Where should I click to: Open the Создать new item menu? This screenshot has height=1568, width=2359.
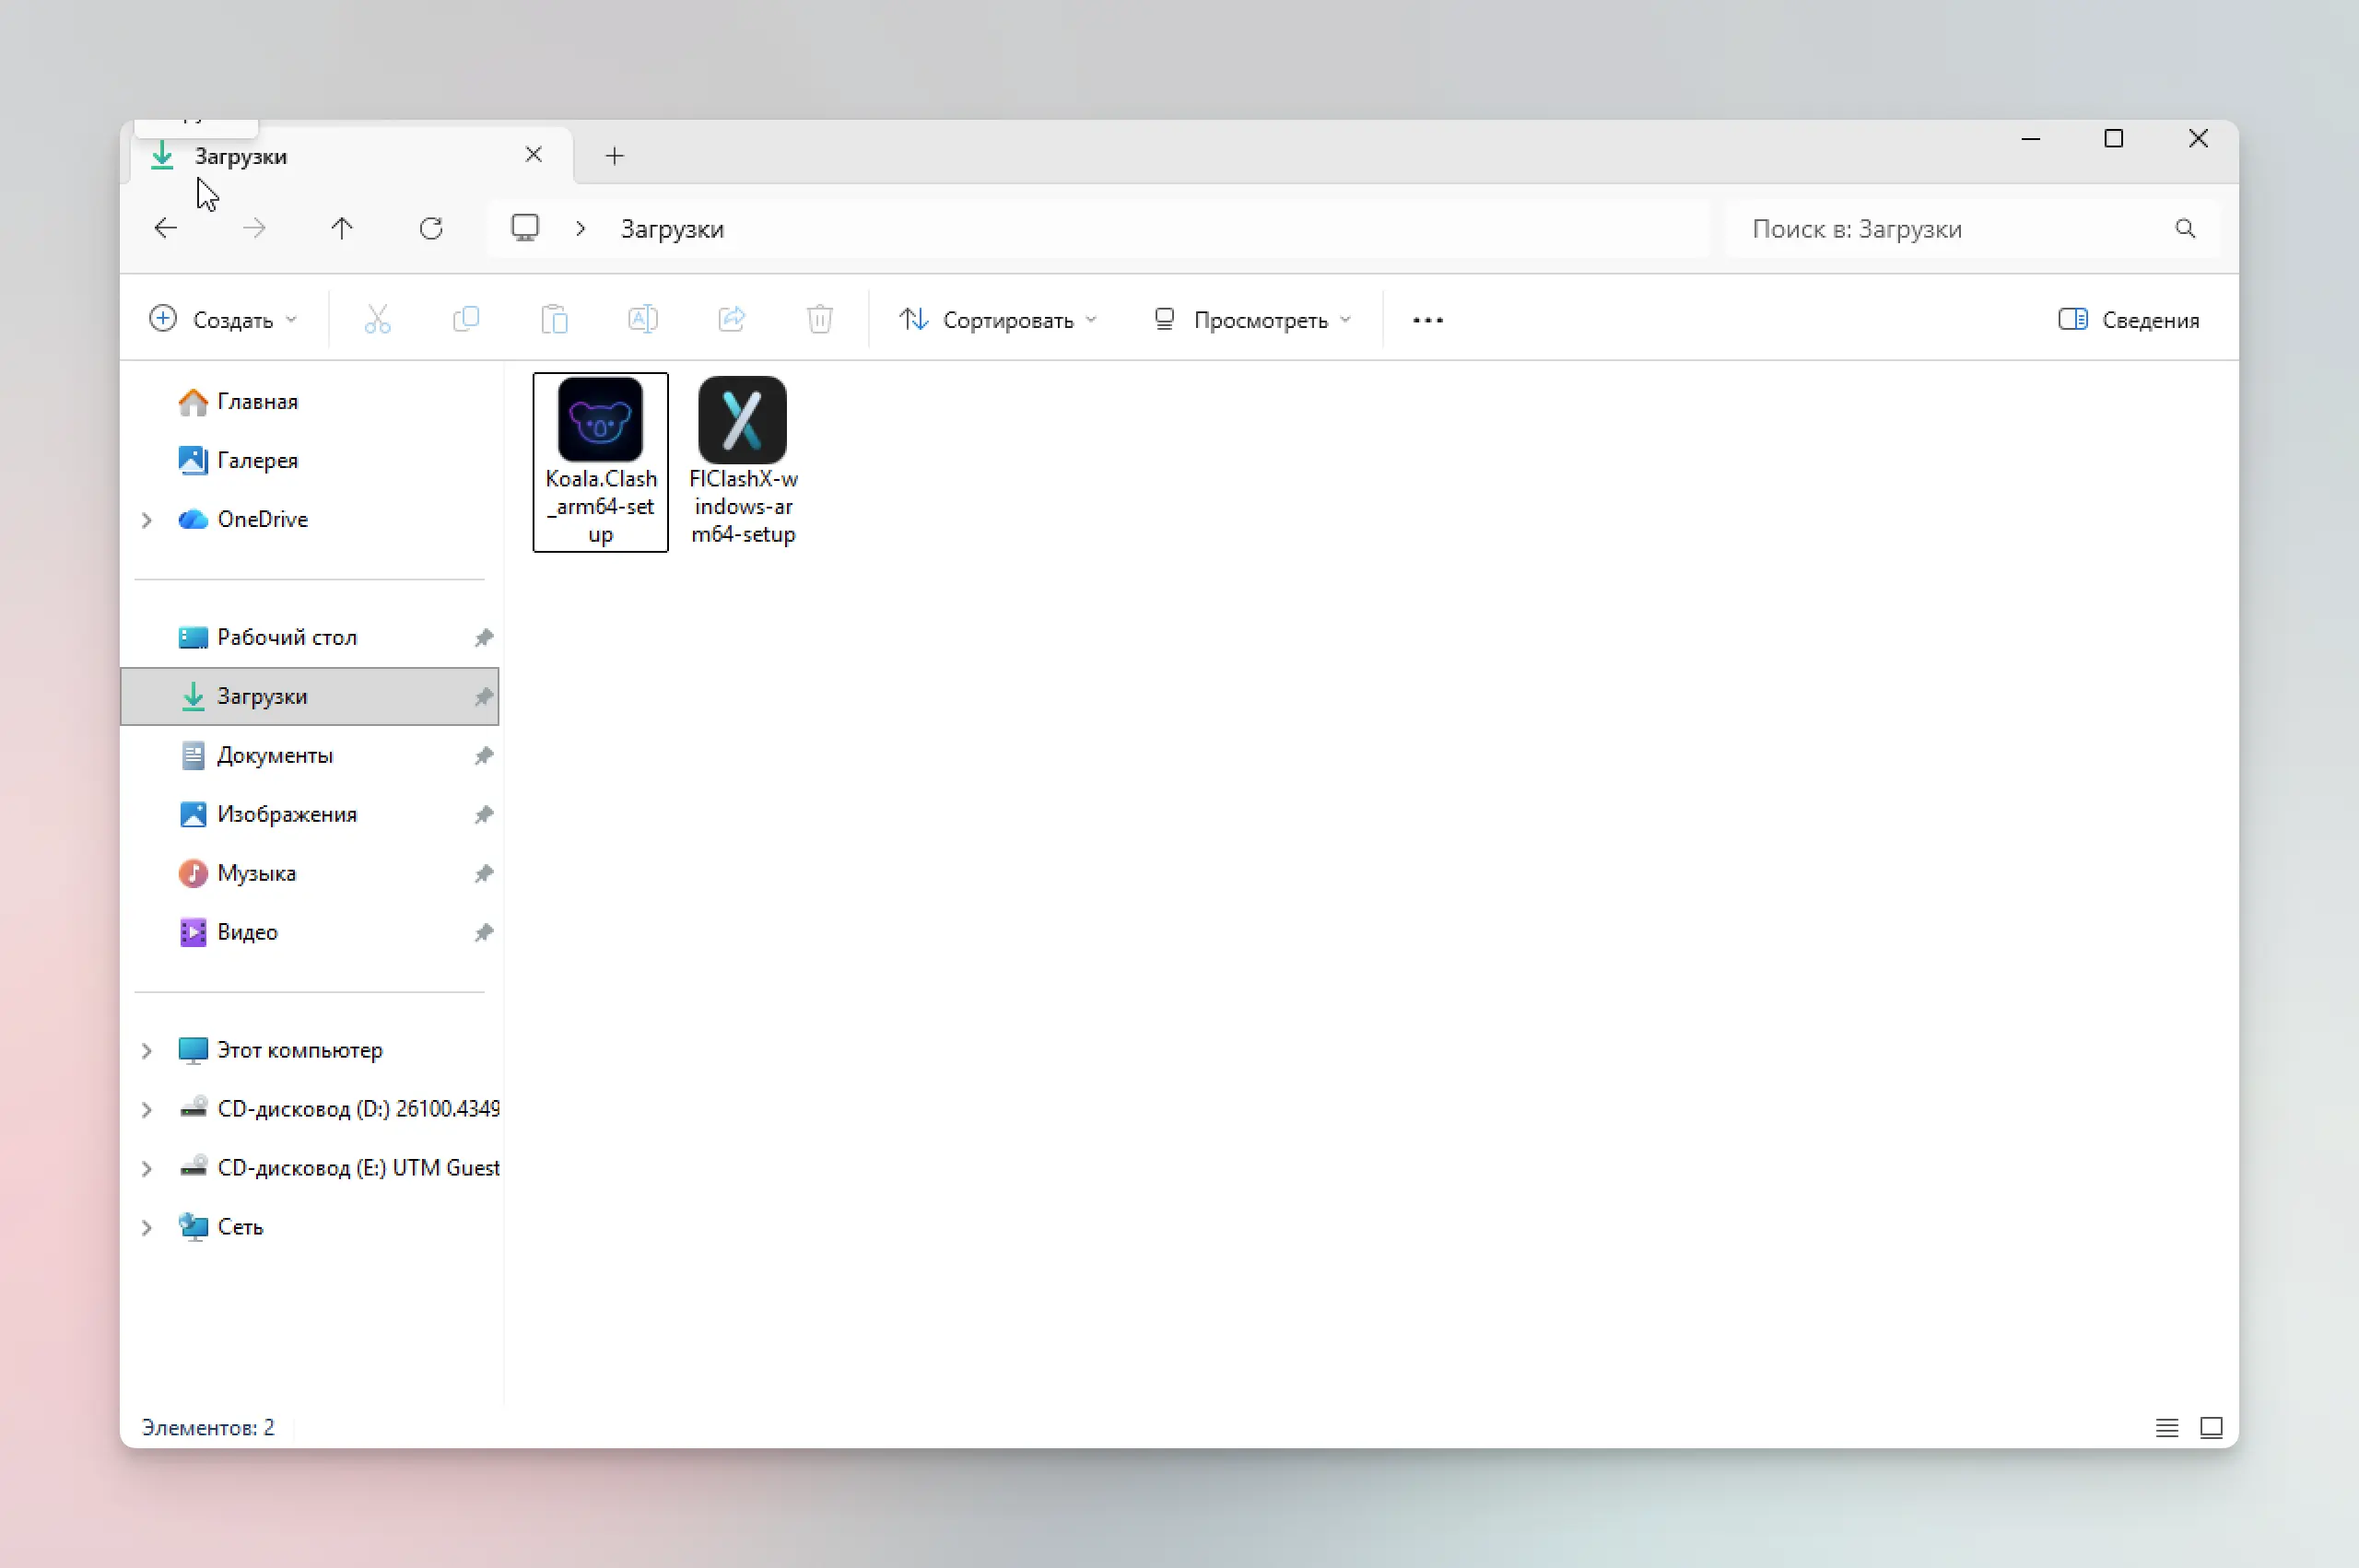[x=223, y=320]
